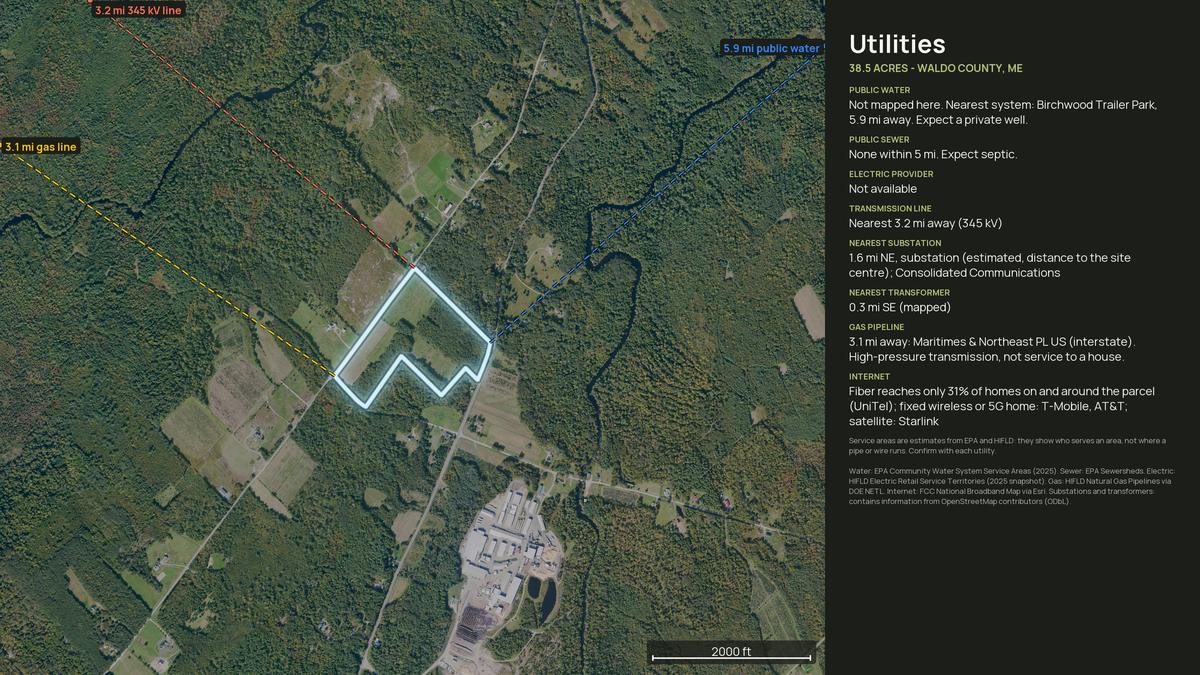Click the 'Utilities' panel heading
Screen dimensions: 1200x675
click(x=897, y=44)
